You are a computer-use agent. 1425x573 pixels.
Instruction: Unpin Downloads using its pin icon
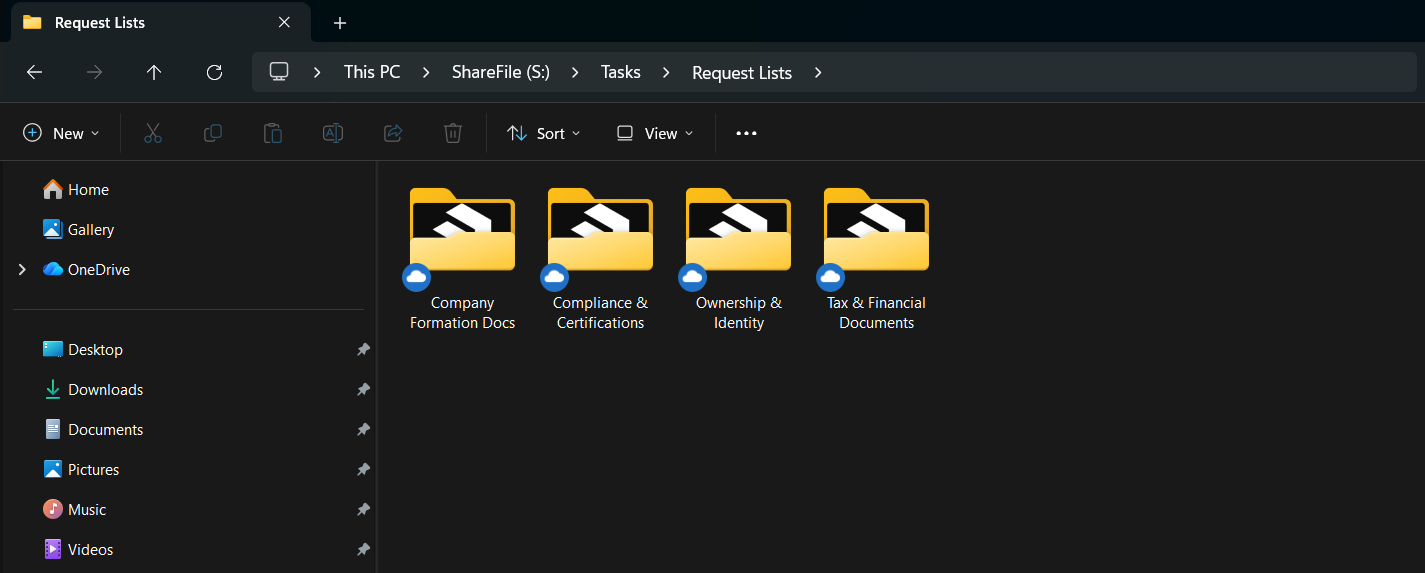tap(363, 389)
